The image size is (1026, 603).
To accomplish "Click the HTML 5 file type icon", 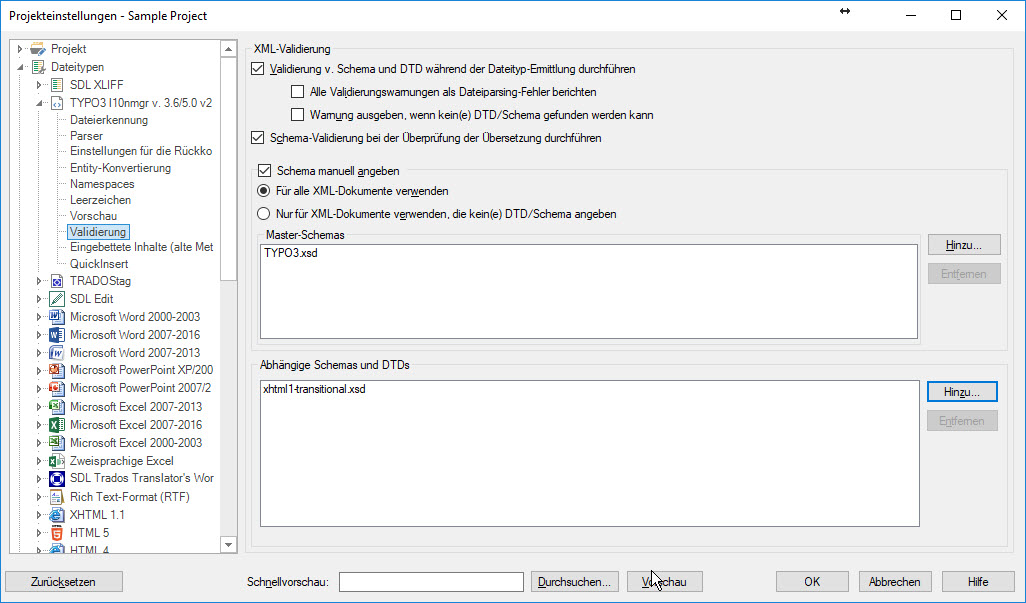I will click(x=57, y=533).
